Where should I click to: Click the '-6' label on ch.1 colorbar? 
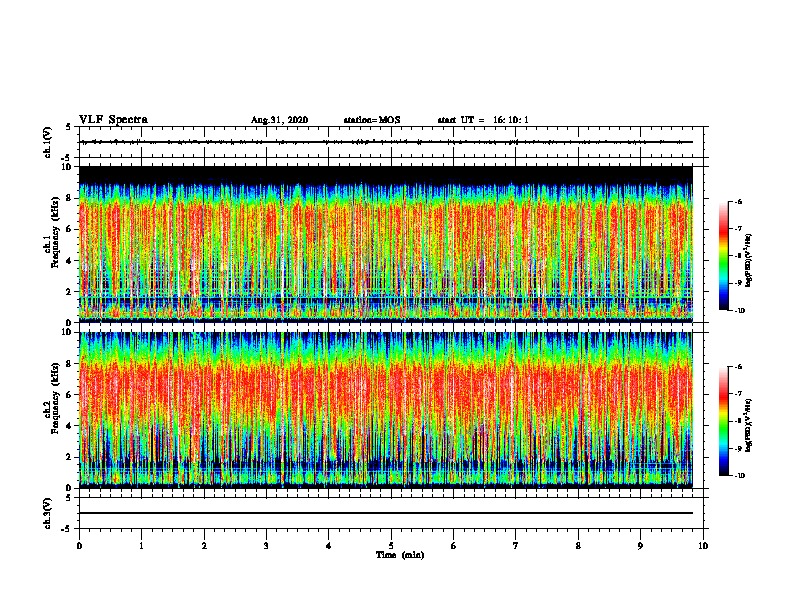[738, 202]
